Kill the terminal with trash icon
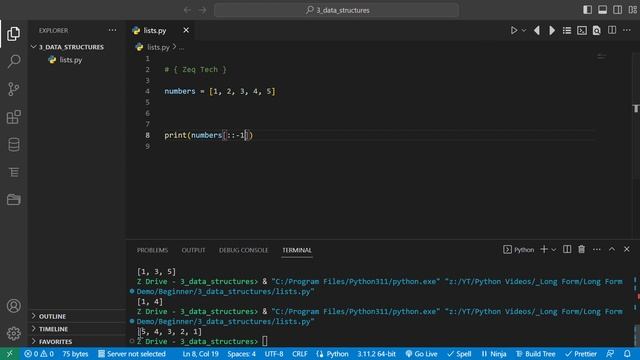The image size is (640, 360). pos(582,249)
